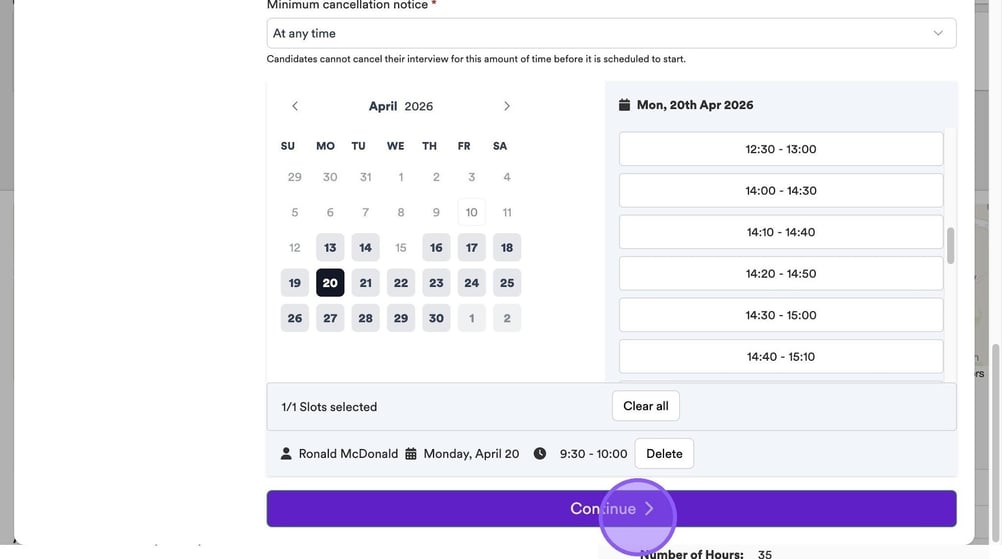1002x559 pixels.
Task: Select April 16 in the calendar
Action: click(x=436, y=248)
